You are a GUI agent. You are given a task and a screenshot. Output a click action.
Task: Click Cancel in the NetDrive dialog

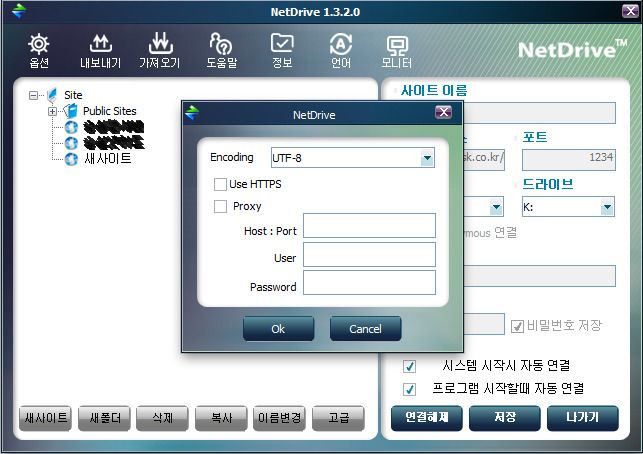pyautogui.click(x=365, y=329)
